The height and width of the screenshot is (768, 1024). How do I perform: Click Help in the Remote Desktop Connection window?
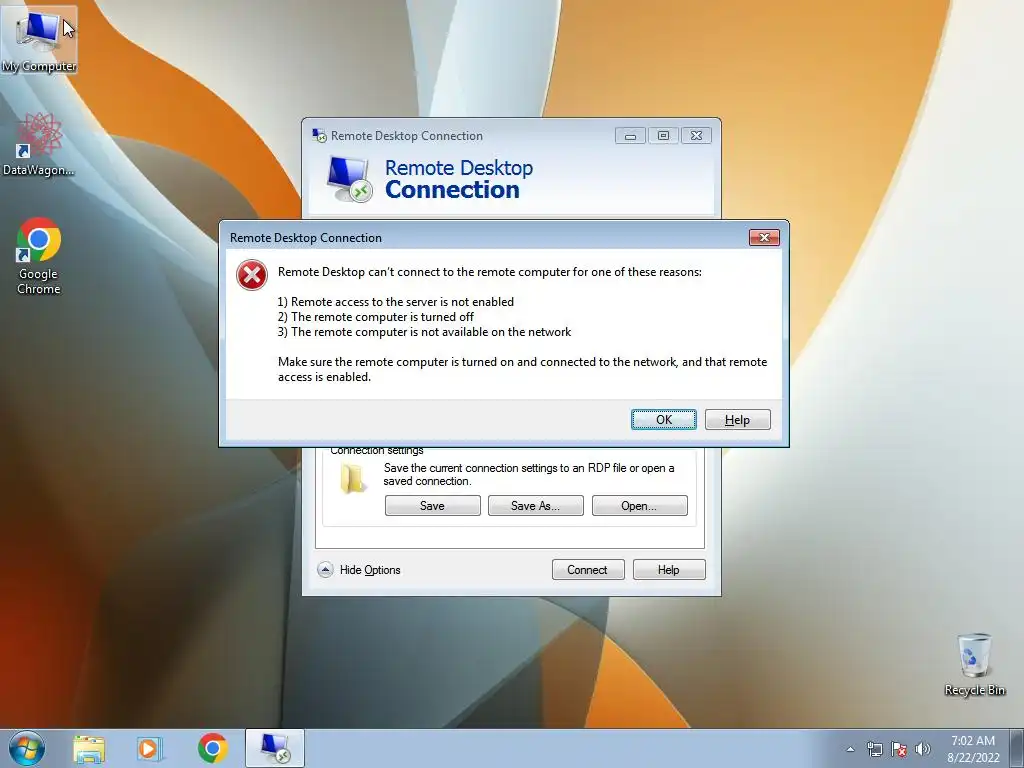pos(669,569)
